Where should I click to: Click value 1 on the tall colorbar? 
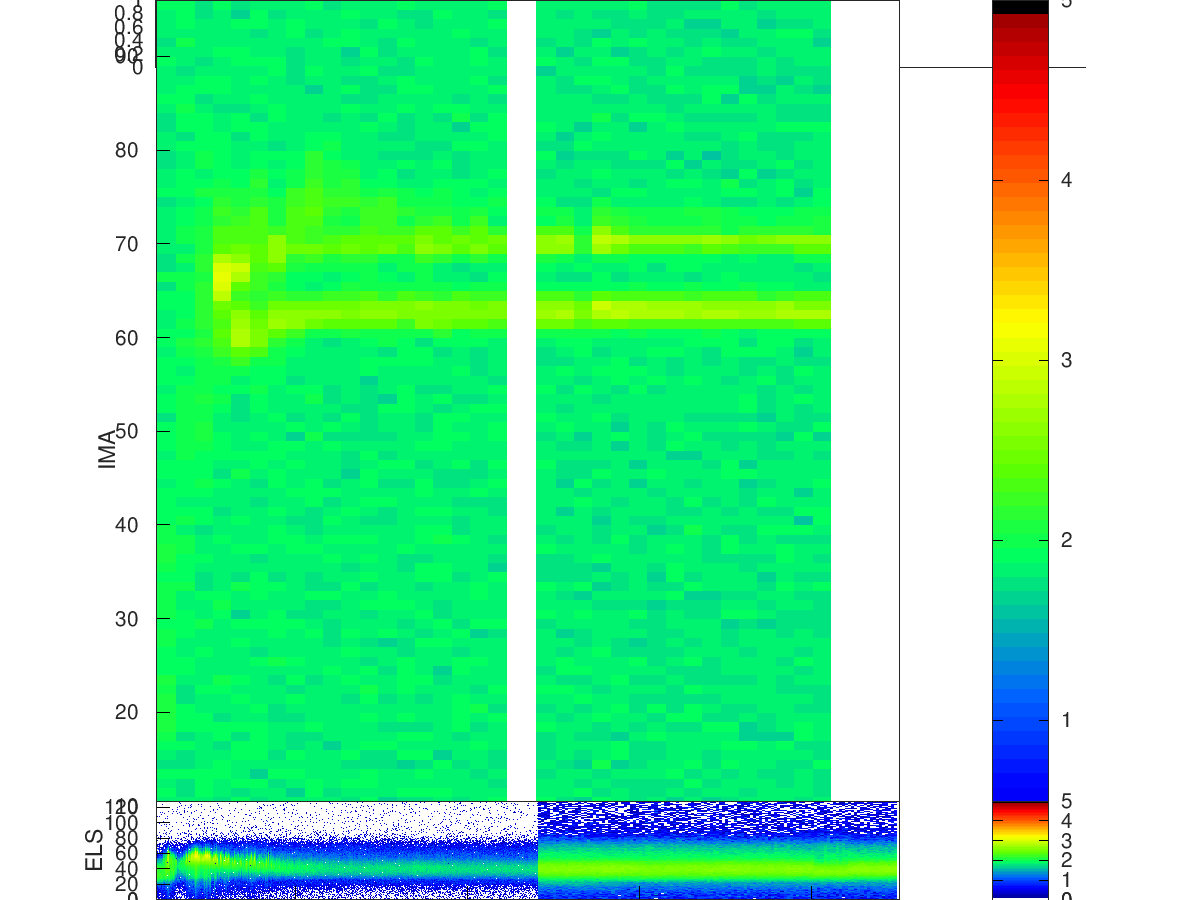click(x=1066, y=720)
